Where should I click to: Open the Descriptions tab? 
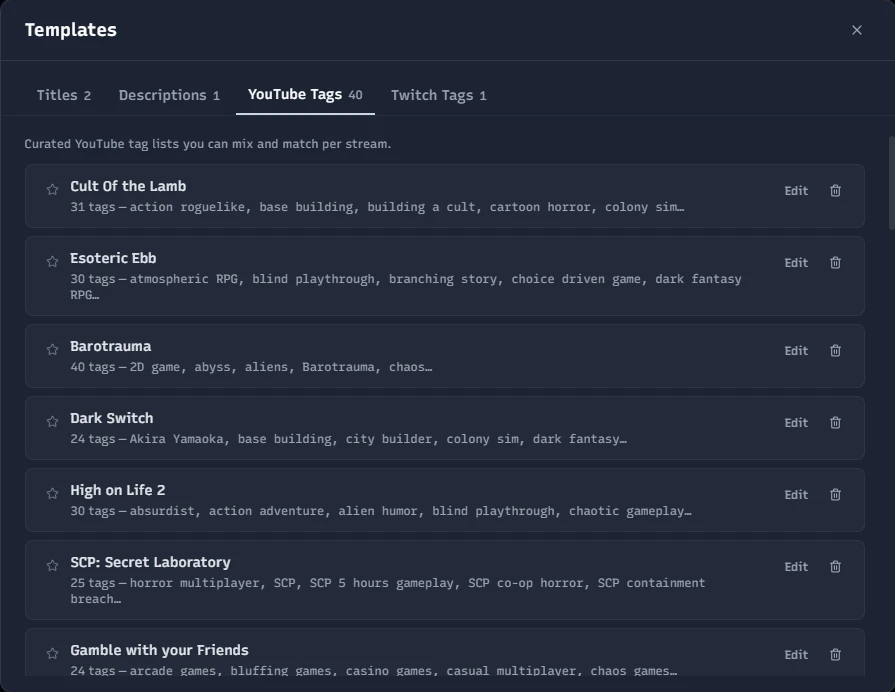coord(169,95)
